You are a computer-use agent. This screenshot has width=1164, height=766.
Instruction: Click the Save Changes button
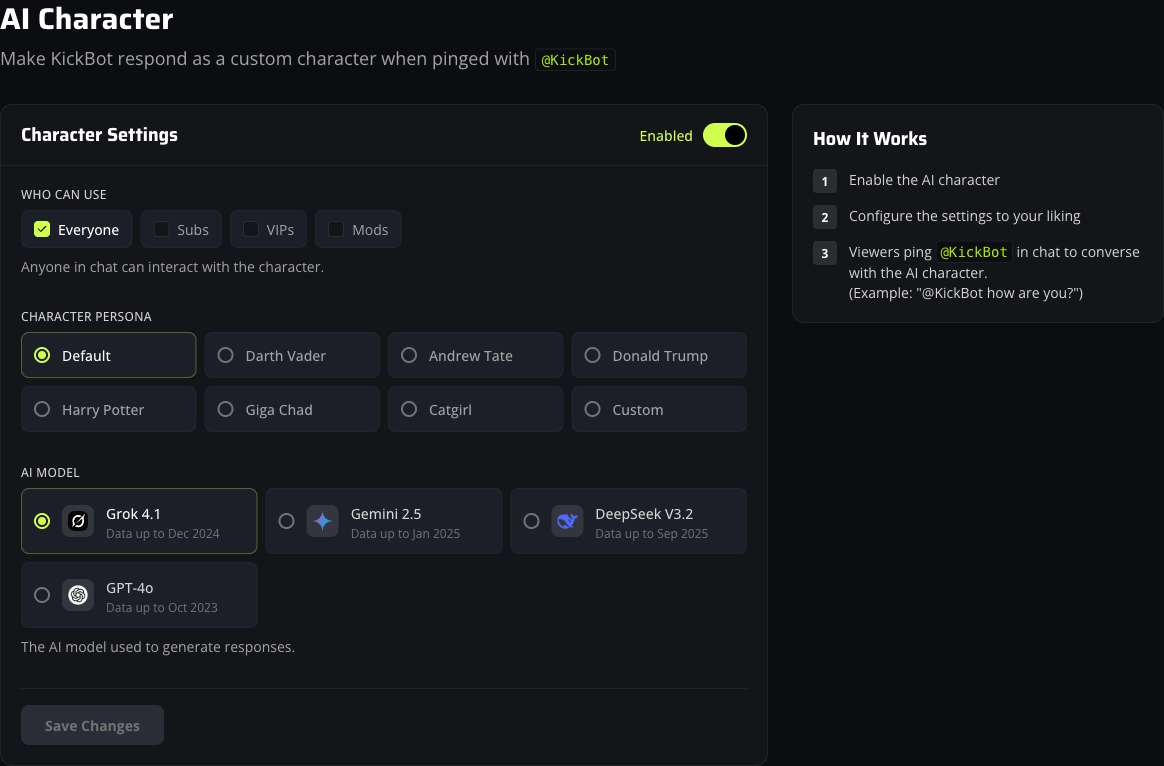tap(92, 725)
